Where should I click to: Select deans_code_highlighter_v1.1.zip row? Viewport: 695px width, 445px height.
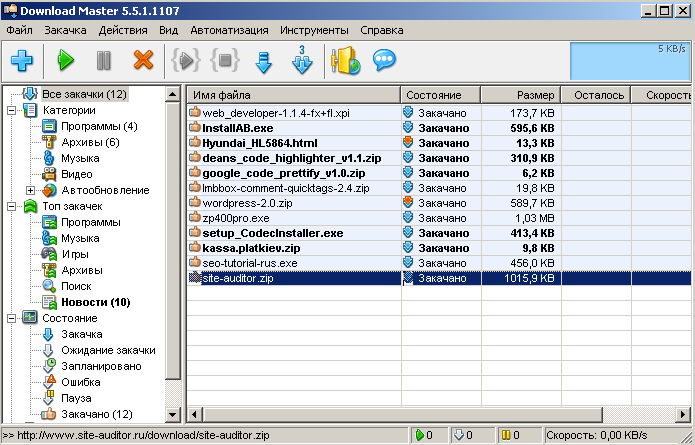tap(439, 158)
